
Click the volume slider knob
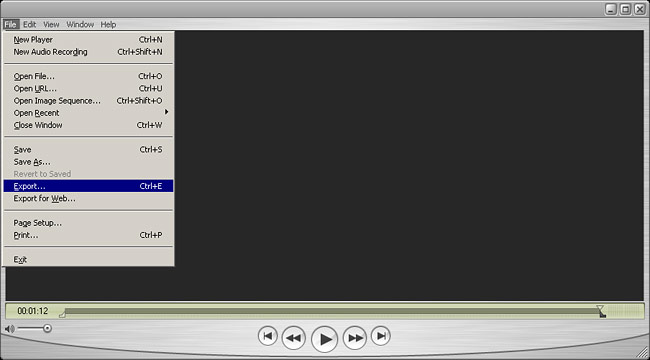[x=48, y=328]
